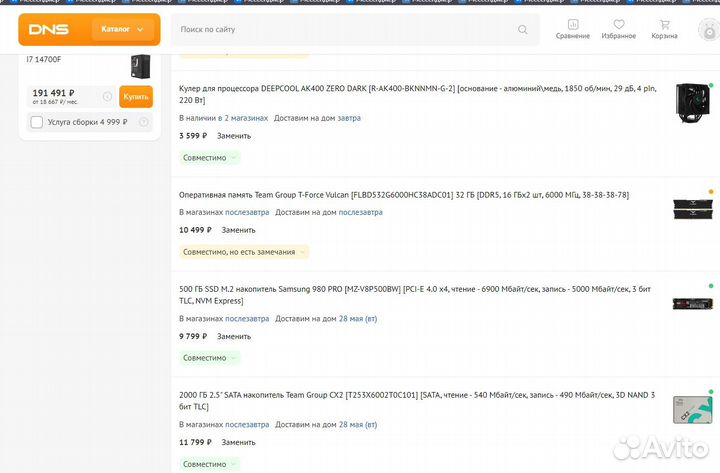Select the '10 499 ₽' memory price
The image size is (720, 473).
(195, 230)
